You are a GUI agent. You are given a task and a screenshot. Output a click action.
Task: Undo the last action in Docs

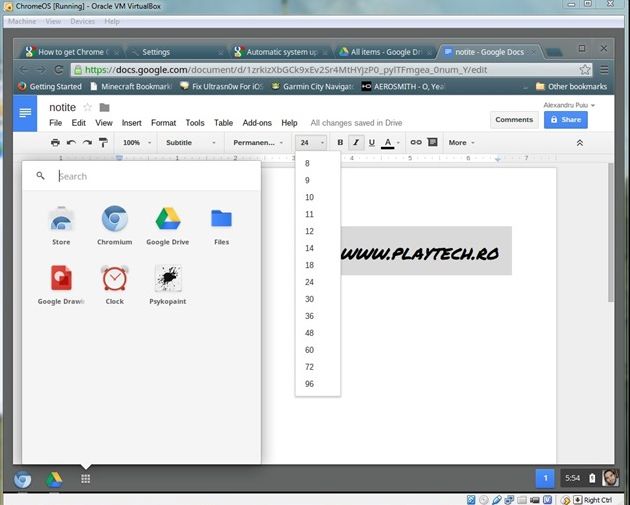click(x=71, y=143)
